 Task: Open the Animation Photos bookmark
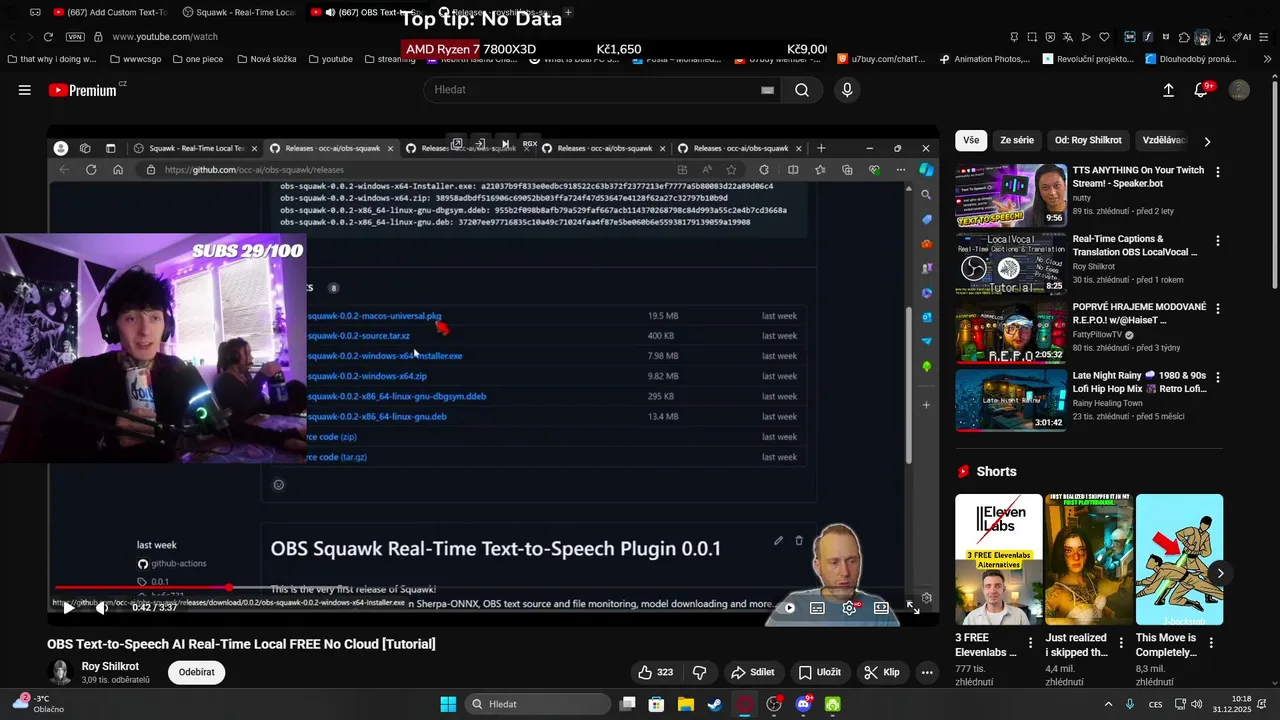(985, 59)
